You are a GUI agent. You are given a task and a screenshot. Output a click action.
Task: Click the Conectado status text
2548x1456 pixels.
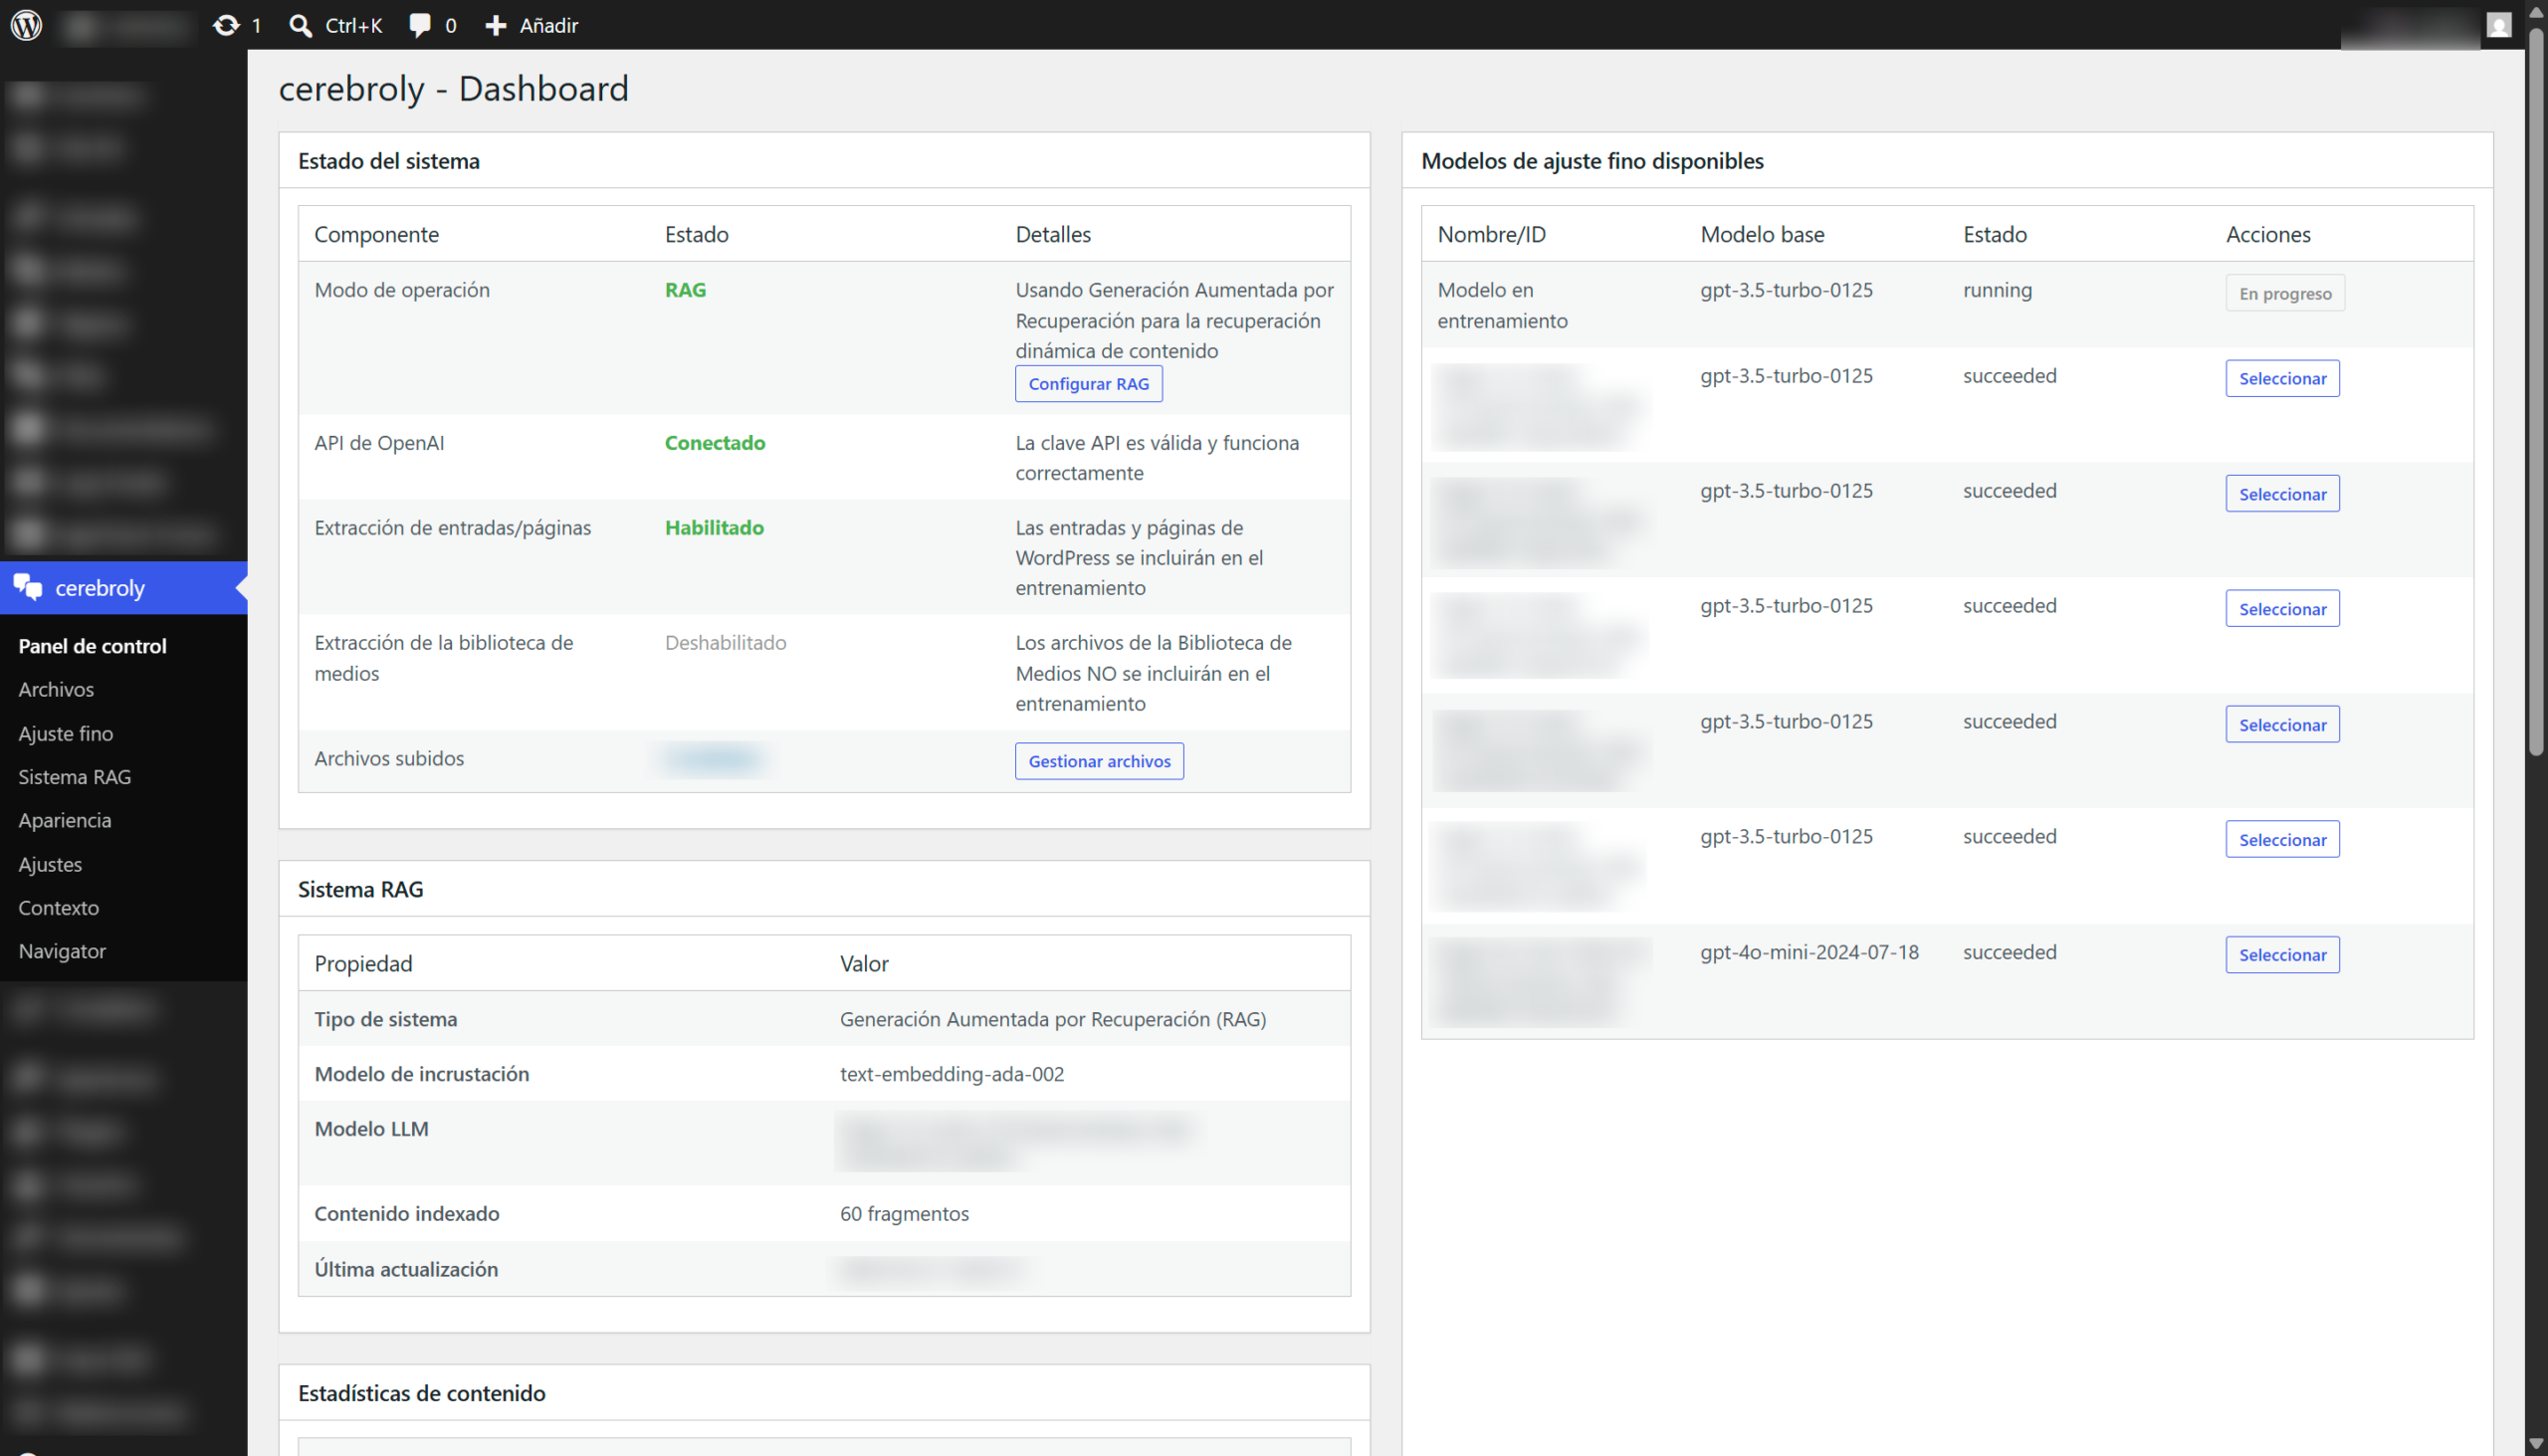(x=715, y=443)
